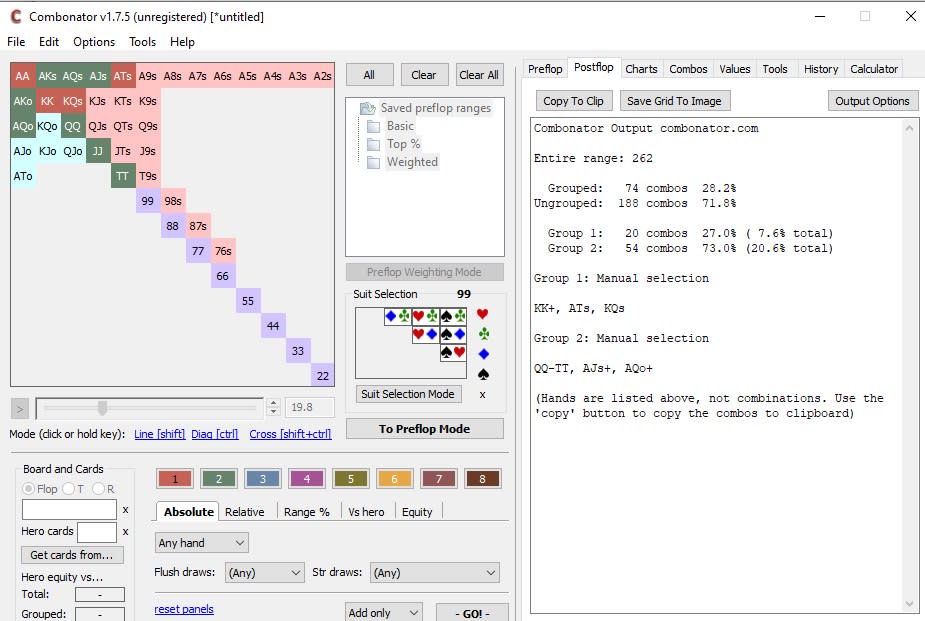Toggle heart-diamond suit combo cell
The height and width of the screenshot is (621, 925).
425,334
